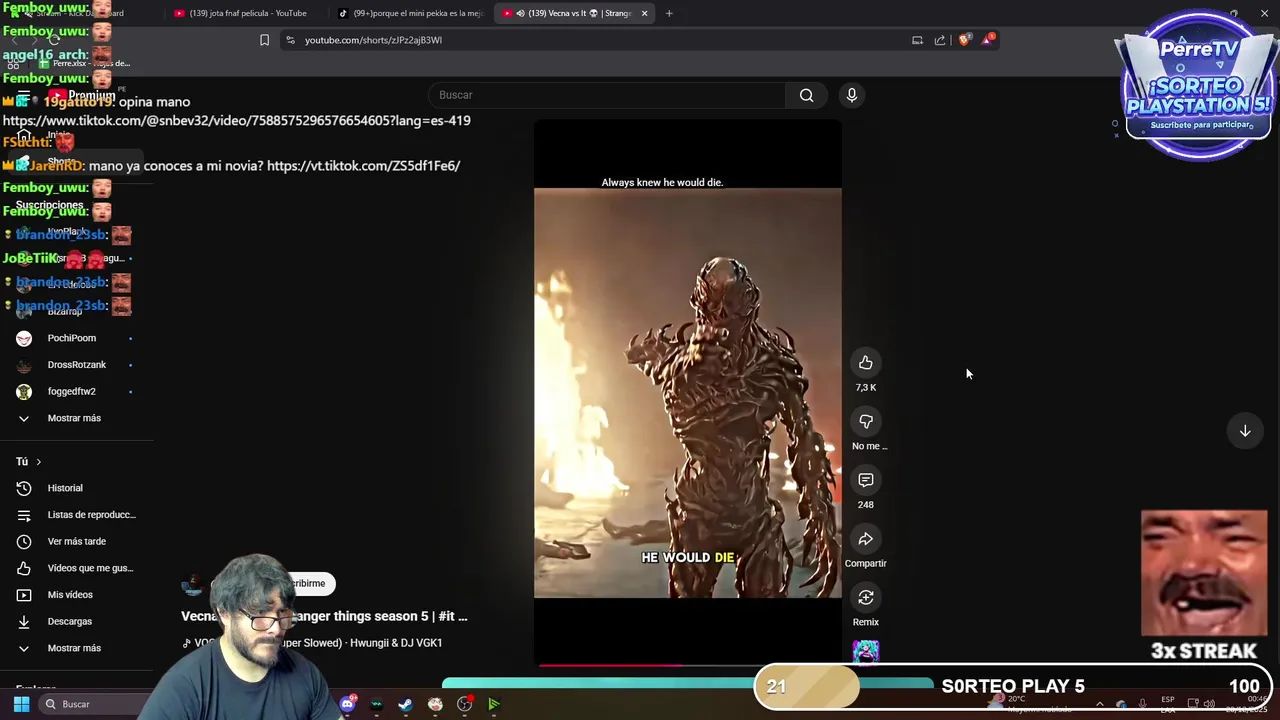Close the Vecna vs It tab

[644, 13]
